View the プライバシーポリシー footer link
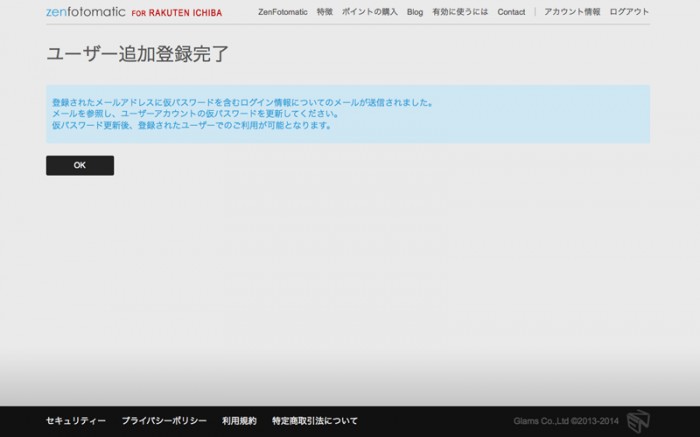This screenshot has height=437, width=700. click(x=164, y=421)
